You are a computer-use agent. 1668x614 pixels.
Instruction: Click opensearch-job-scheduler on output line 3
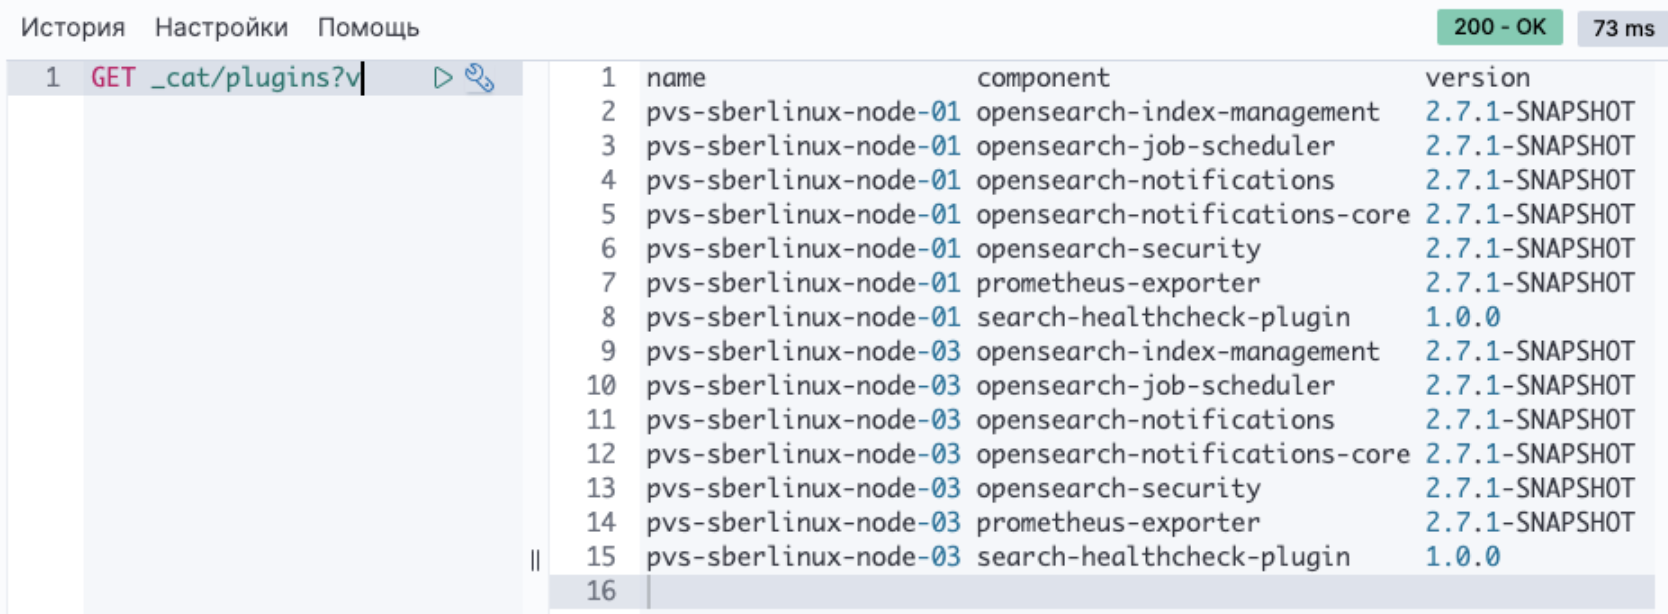[x=1155, y=146]
